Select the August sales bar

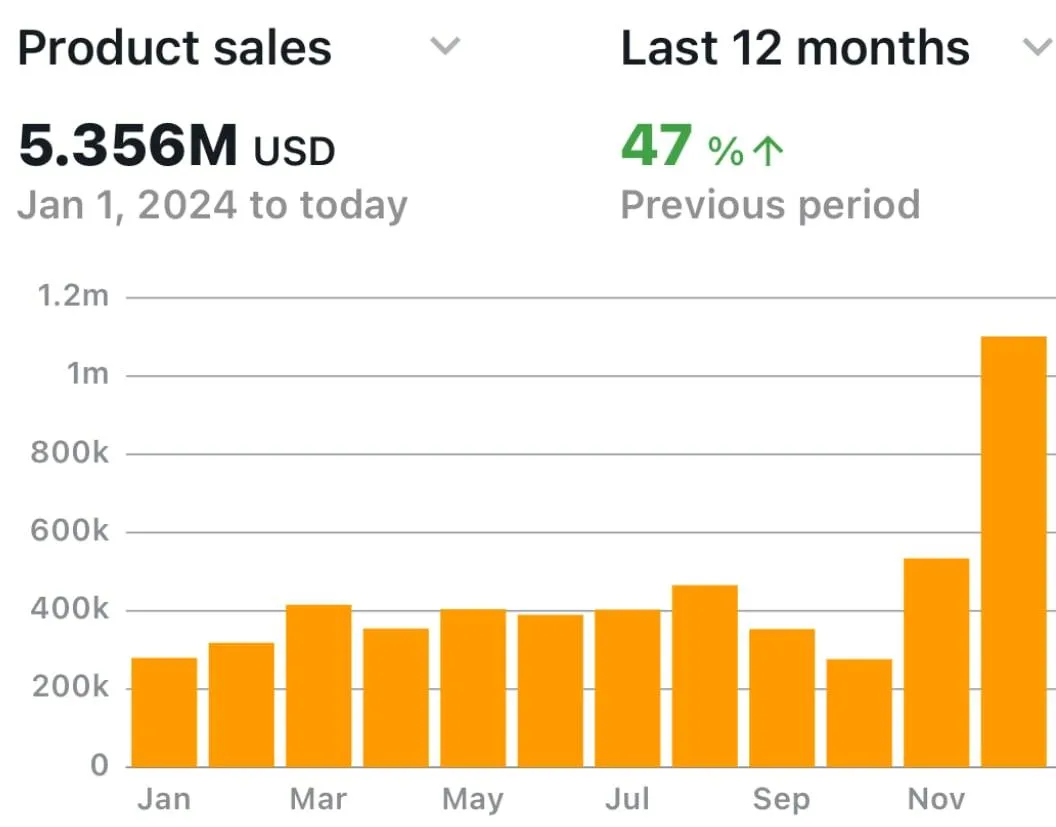[704, 676]
